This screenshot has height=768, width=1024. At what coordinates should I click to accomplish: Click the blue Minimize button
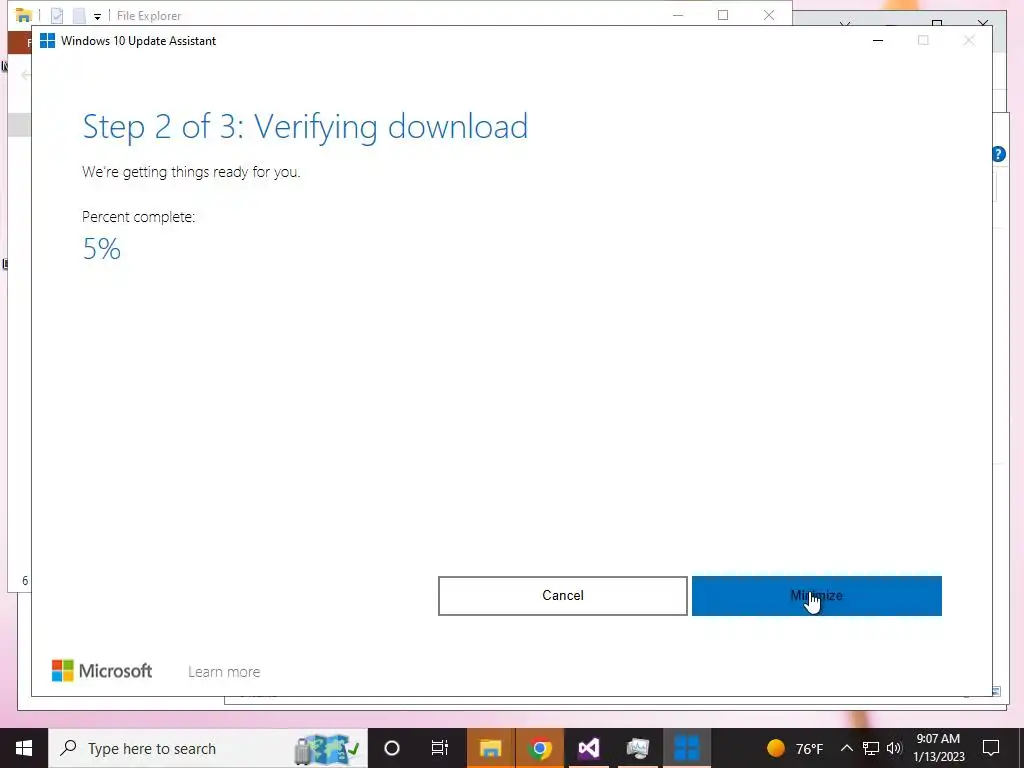pos(816,596)
